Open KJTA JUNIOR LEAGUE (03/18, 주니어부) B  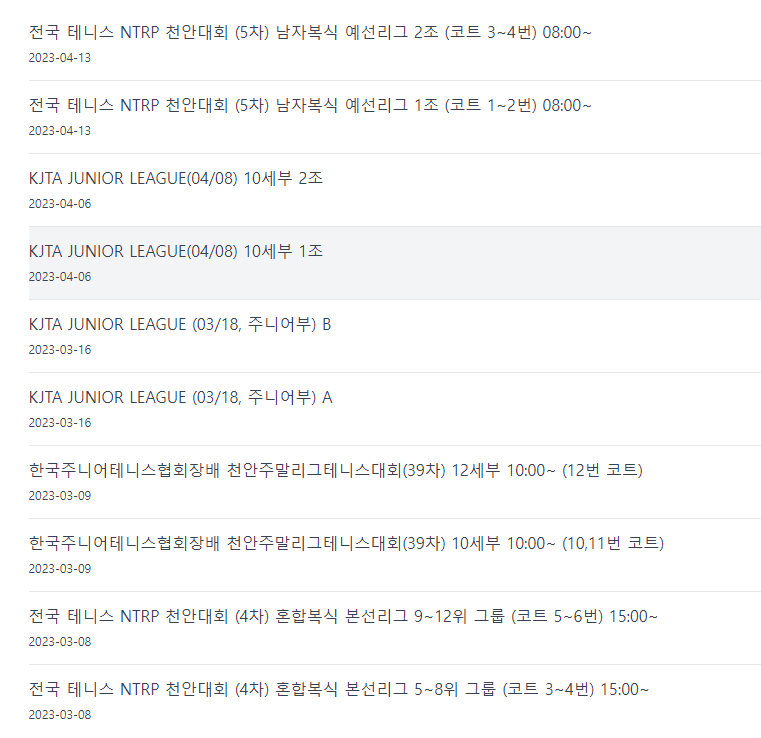tap(180, 324)
